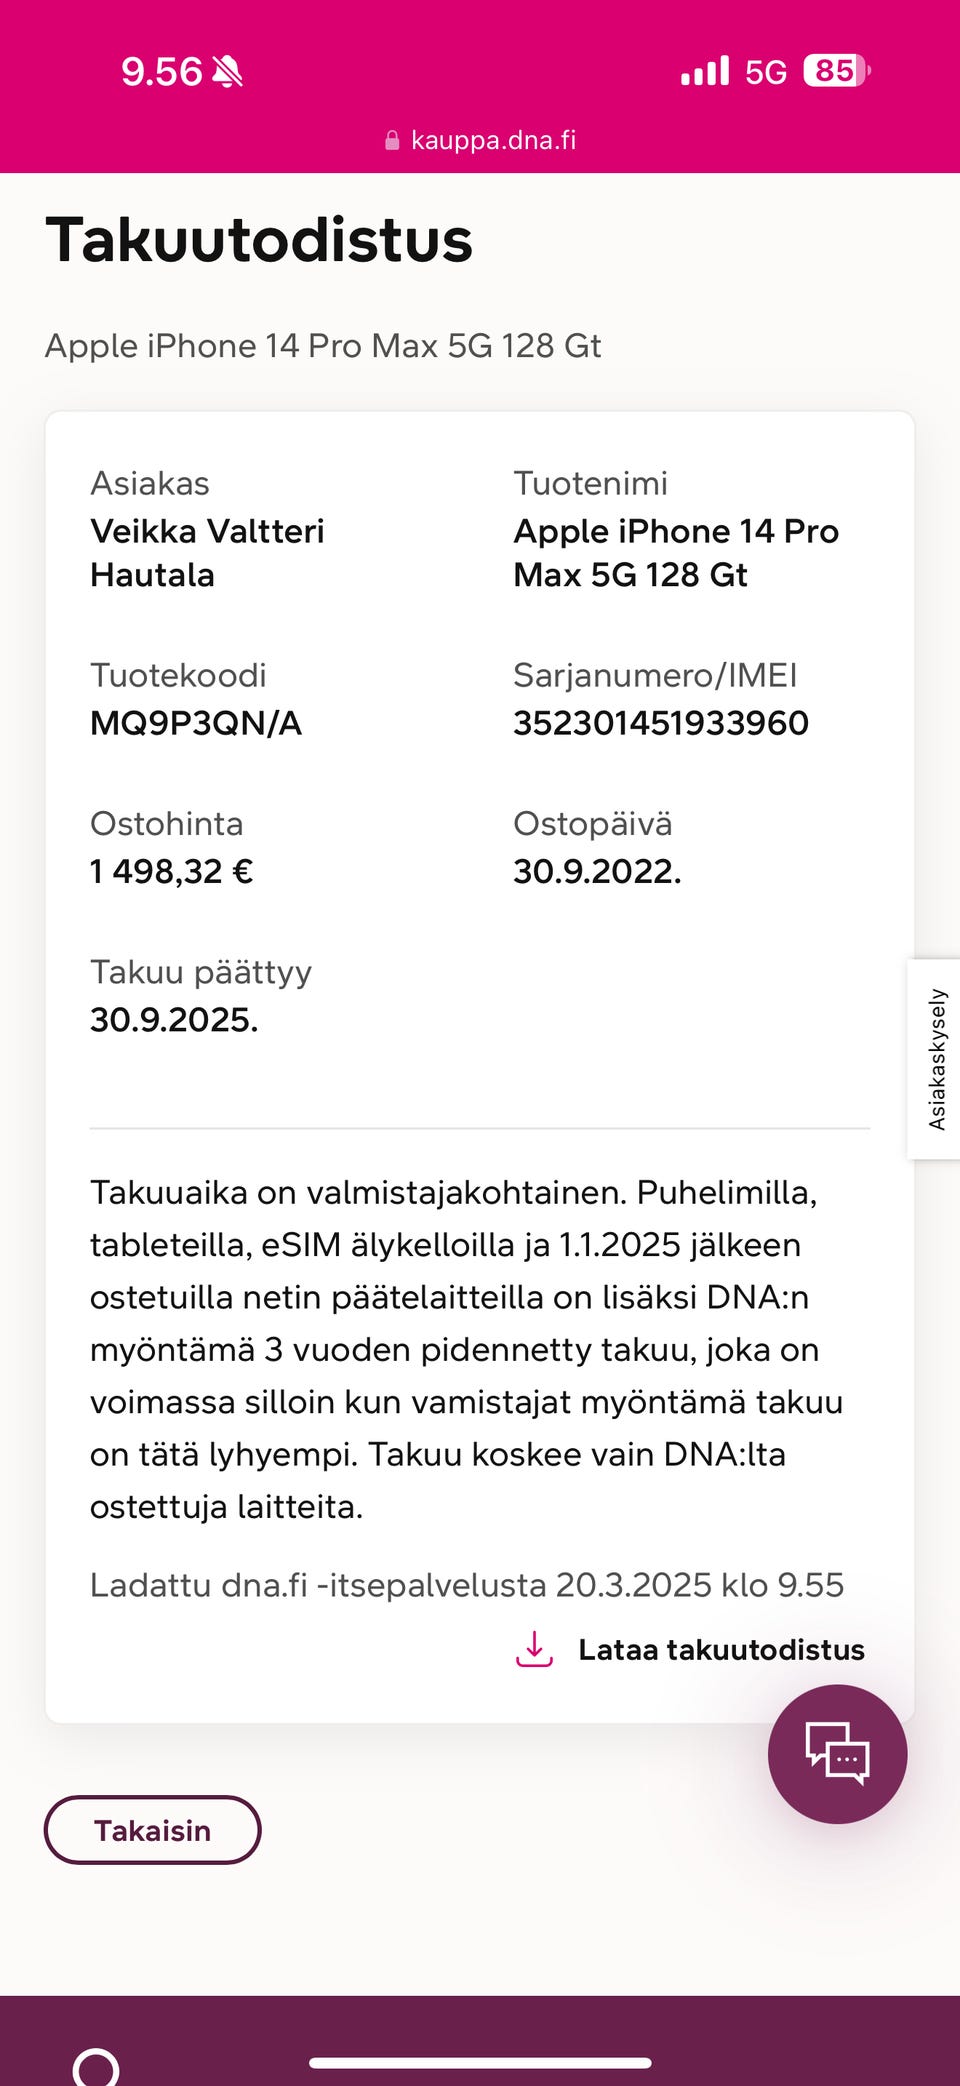Open the chat bubble support button
The image size is (960, 2086).
point(837,1753)
